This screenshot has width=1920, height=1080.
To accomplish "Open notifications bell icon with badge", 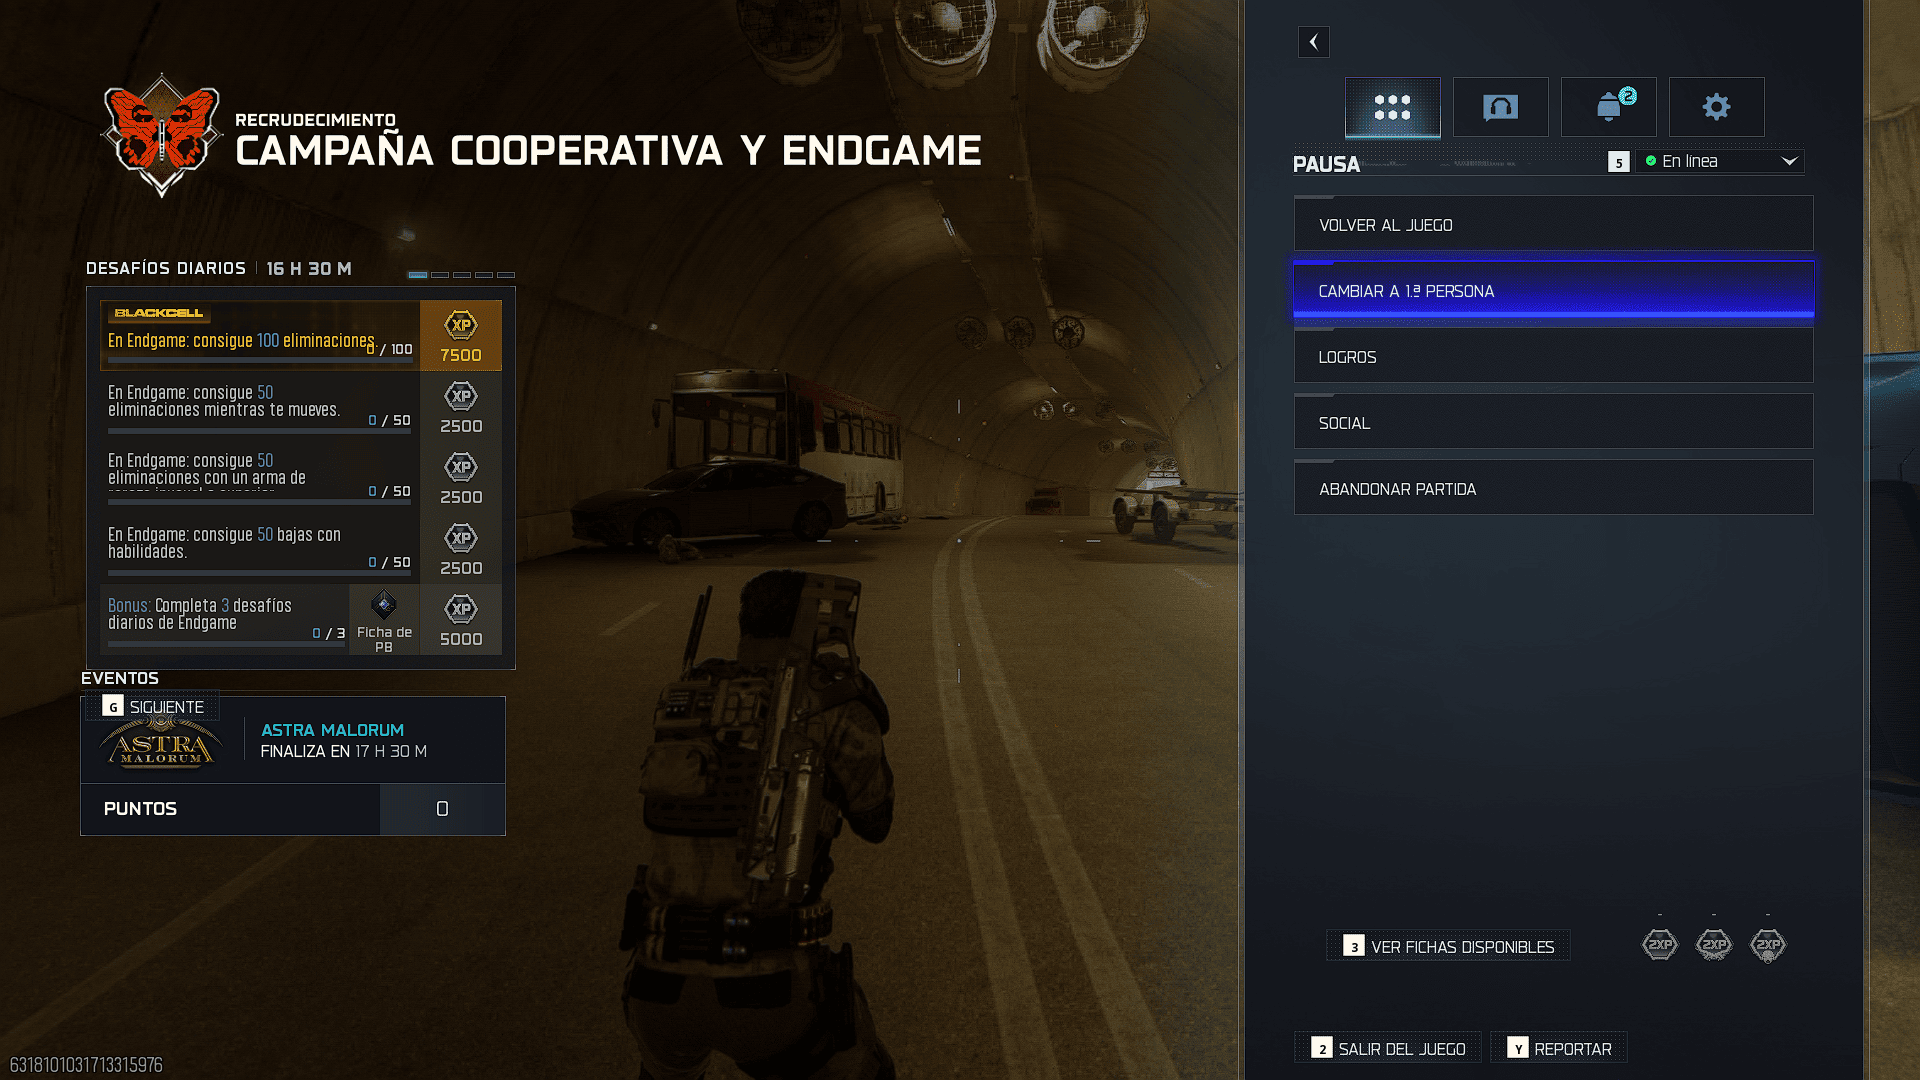I will click(x=1608, y=107).
